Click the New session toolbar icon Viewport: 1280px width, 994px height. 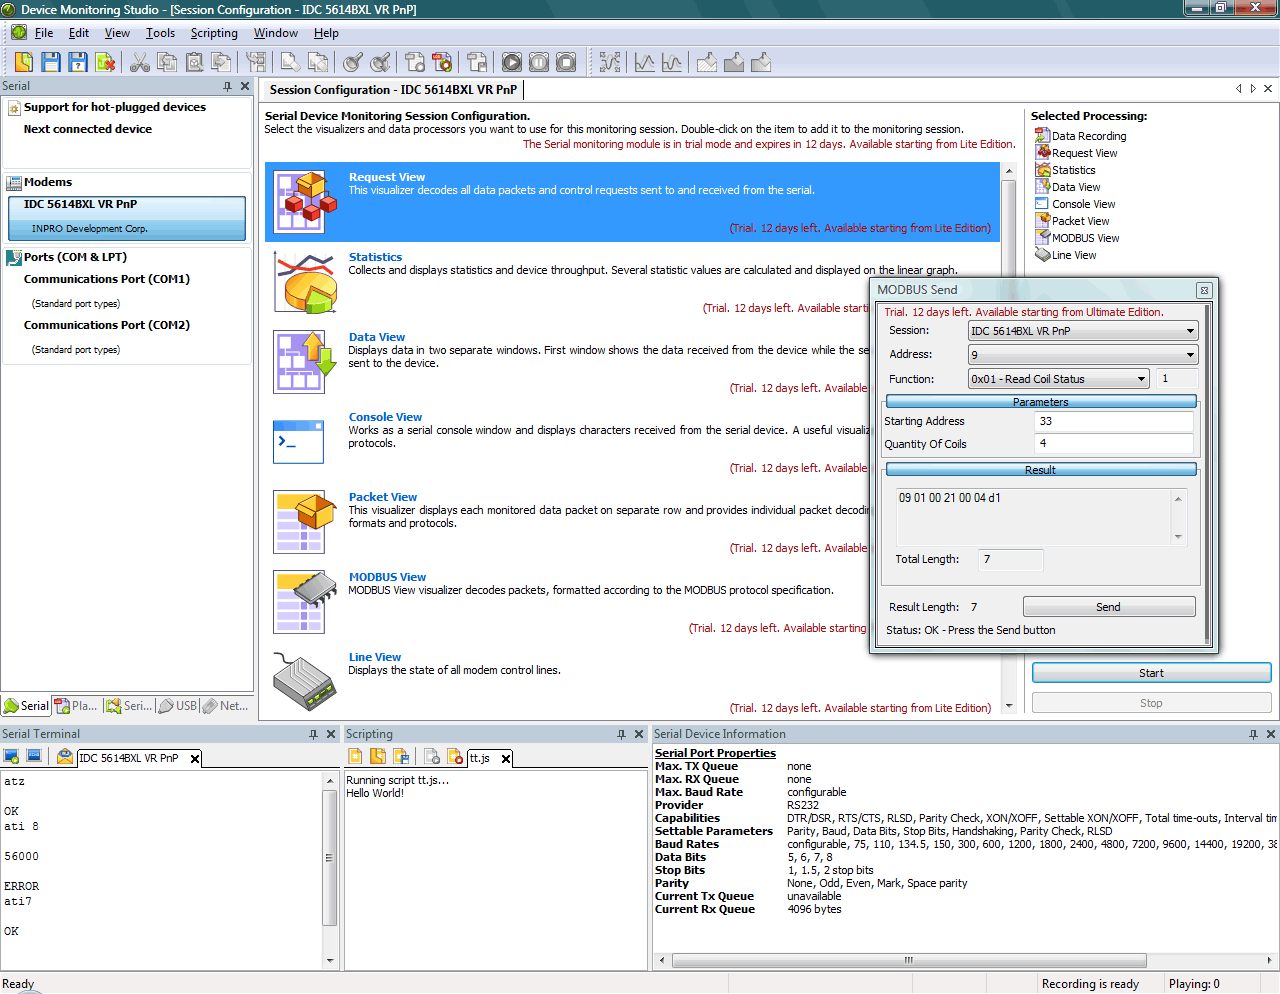tap(24, 62)
